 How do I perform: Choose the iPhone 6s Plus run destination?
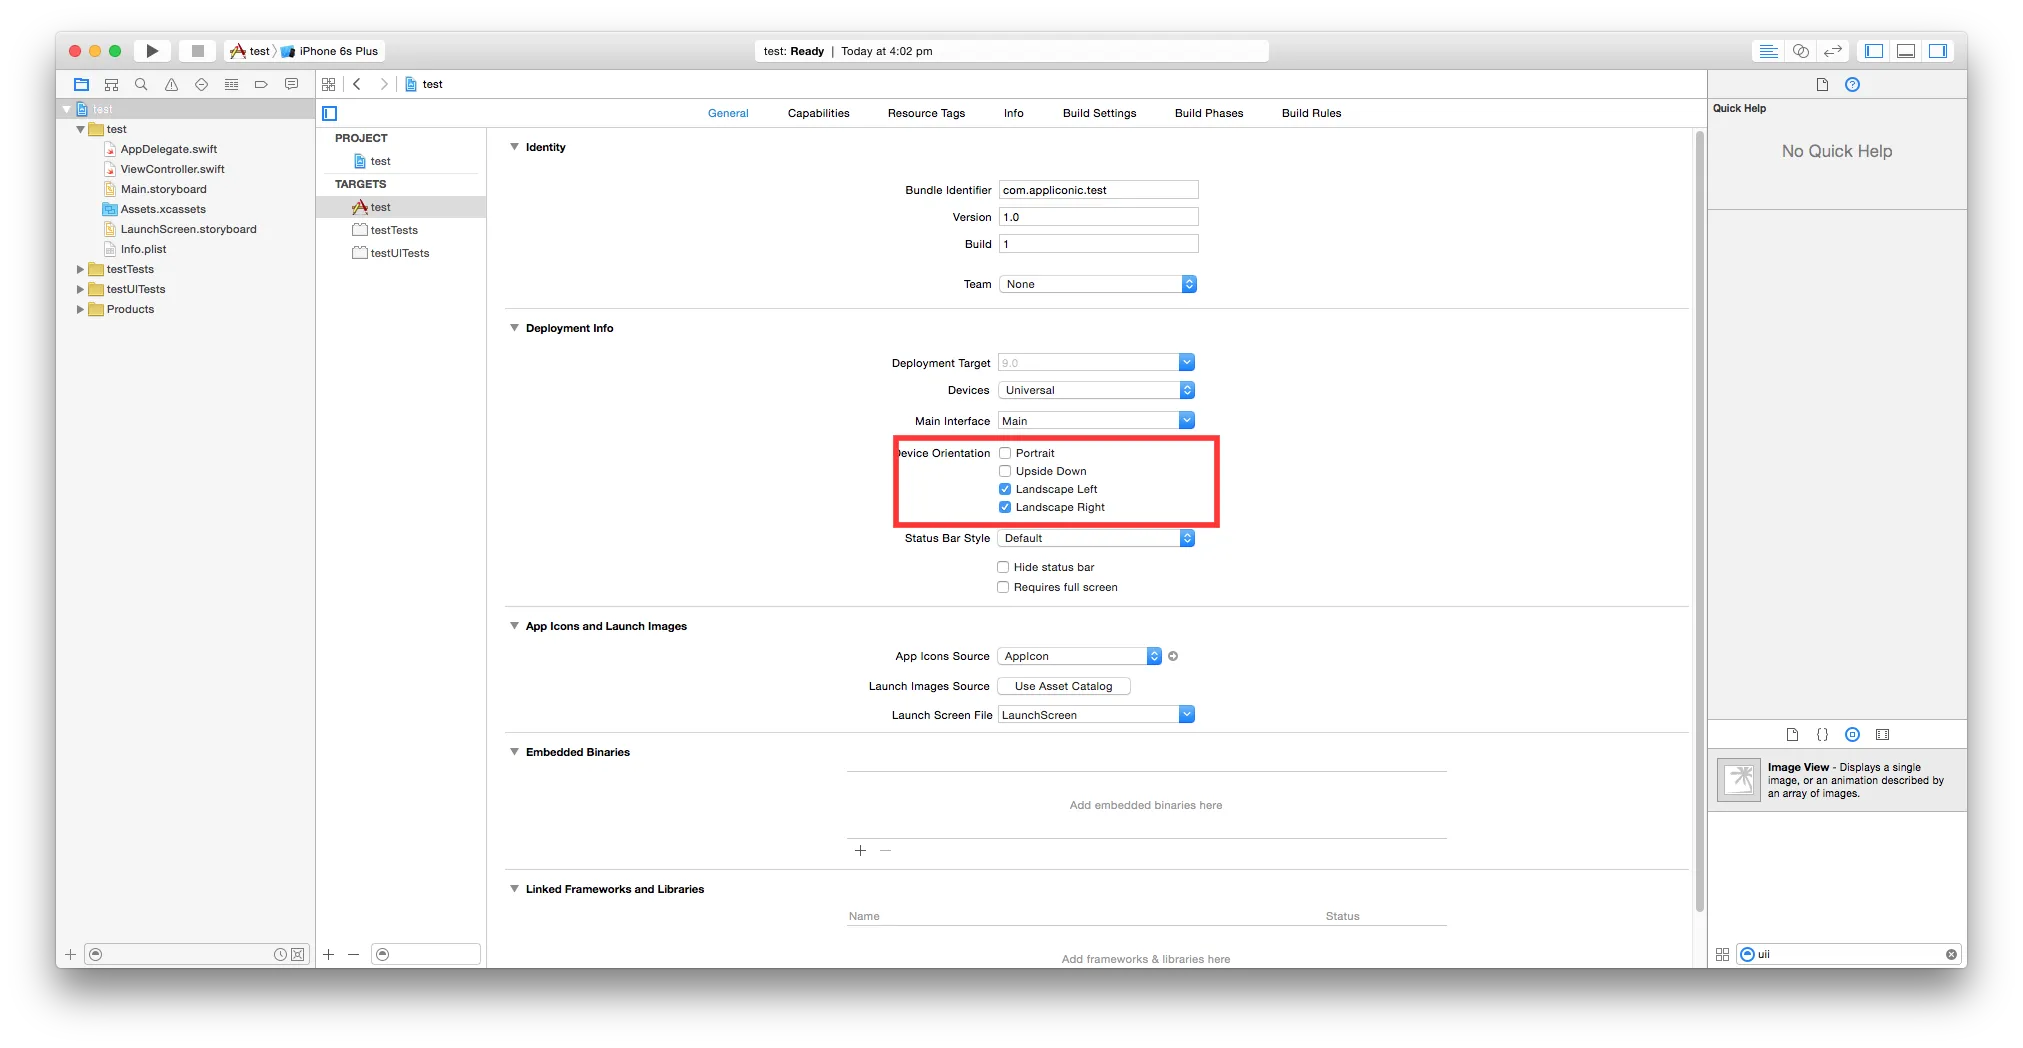pos(331,52)
